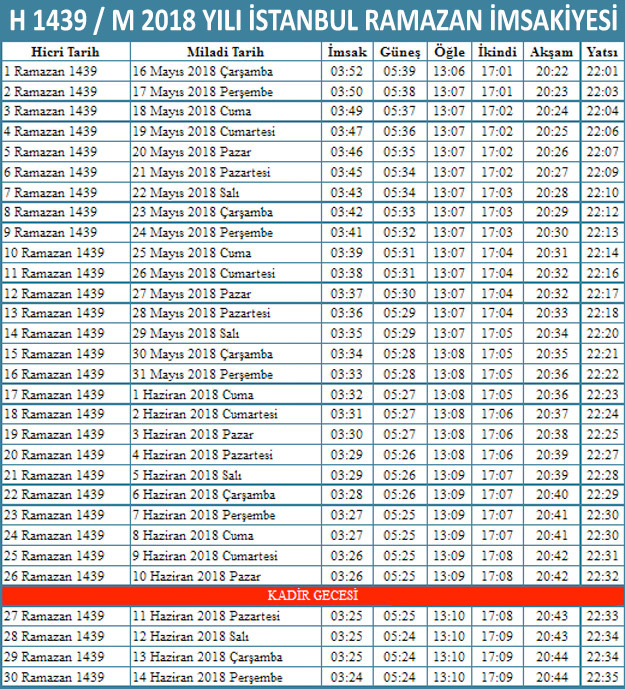The width and height of the screenshot is (625, 689).
Task: Select the 22:35 Yatsı time
Action: coord(601,677)
